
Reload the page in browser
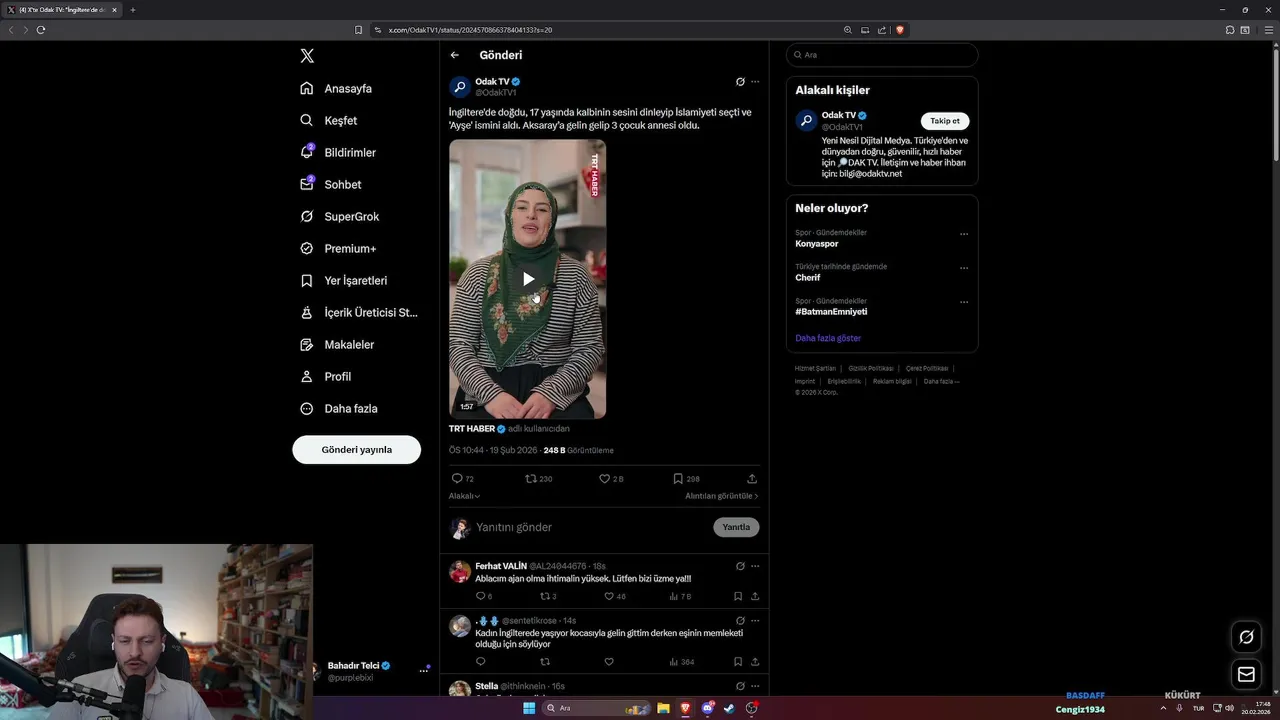coord(41,30)
